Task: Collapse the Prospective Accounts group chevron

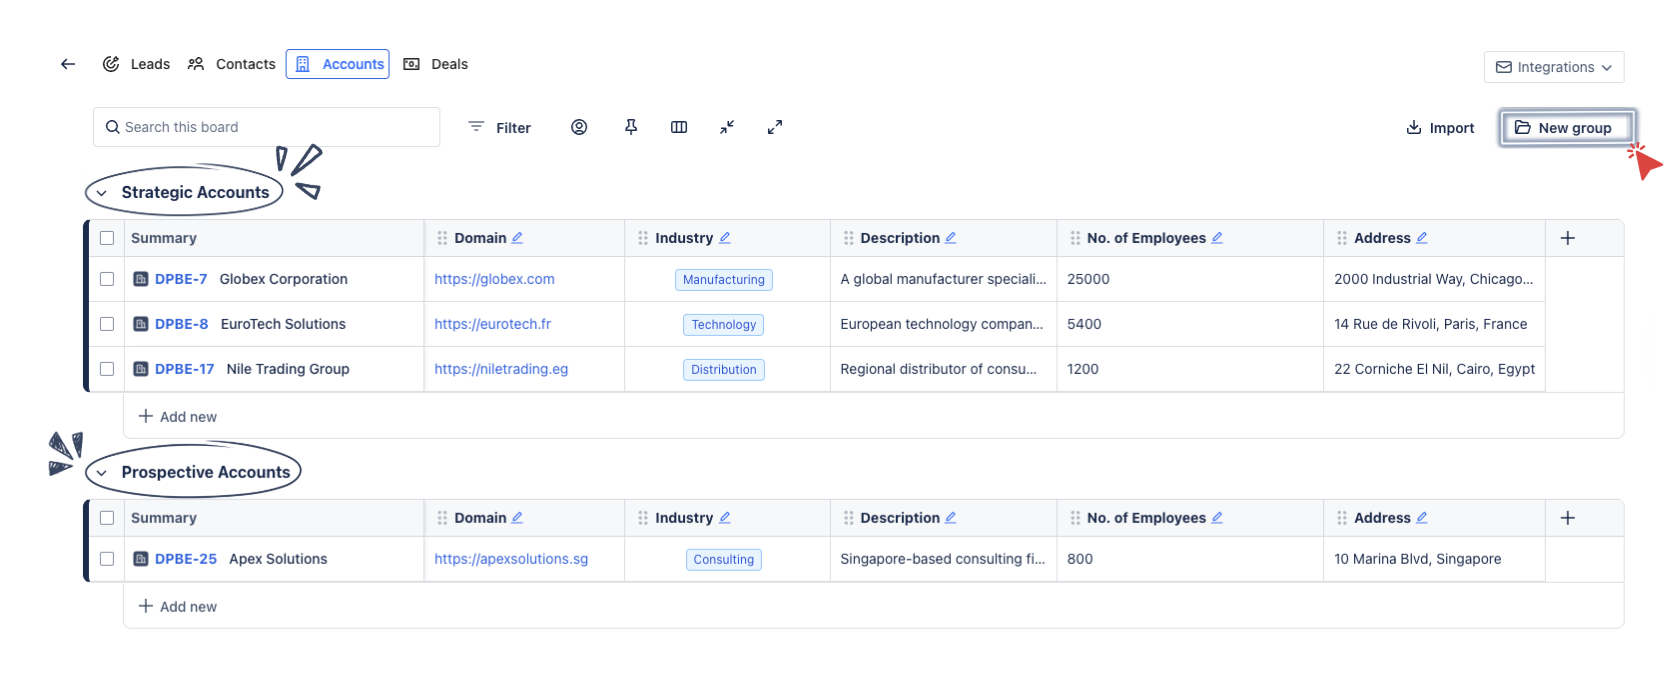Action: (102, 473)
